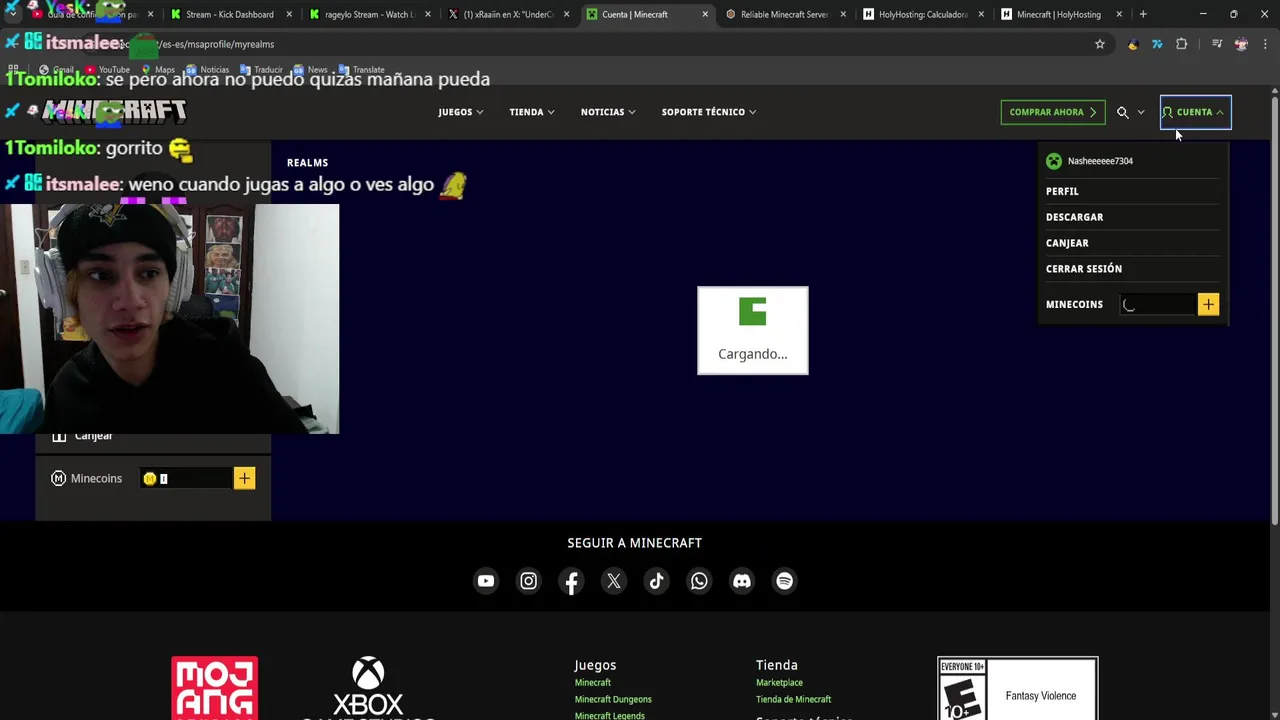Select Perfil in account menu

[1062, 191]
